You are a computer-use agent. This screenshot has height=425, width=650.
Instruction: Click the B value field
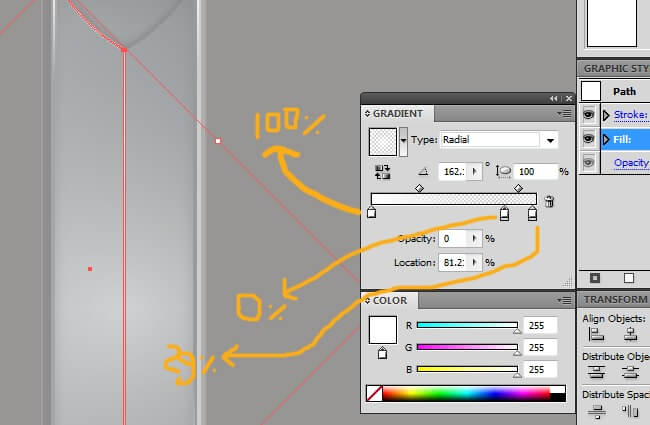(540, 369)
